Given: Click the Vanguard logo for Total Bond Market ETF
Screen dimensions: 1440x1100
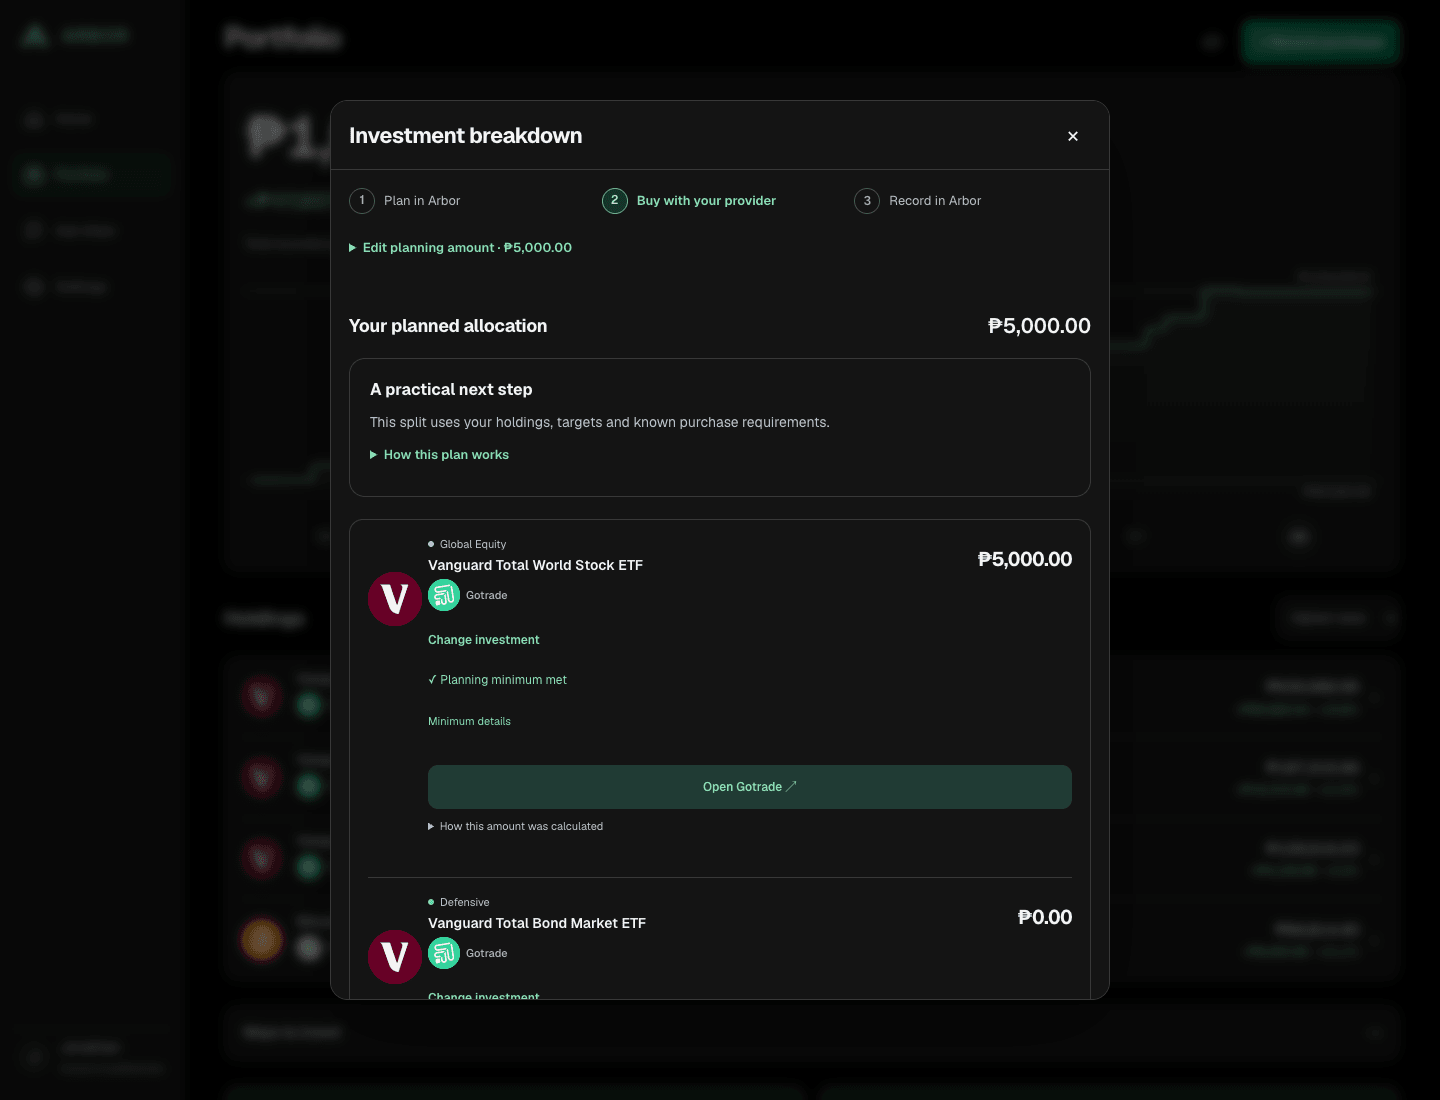Looking at the screenshot, I should [395, 957].
